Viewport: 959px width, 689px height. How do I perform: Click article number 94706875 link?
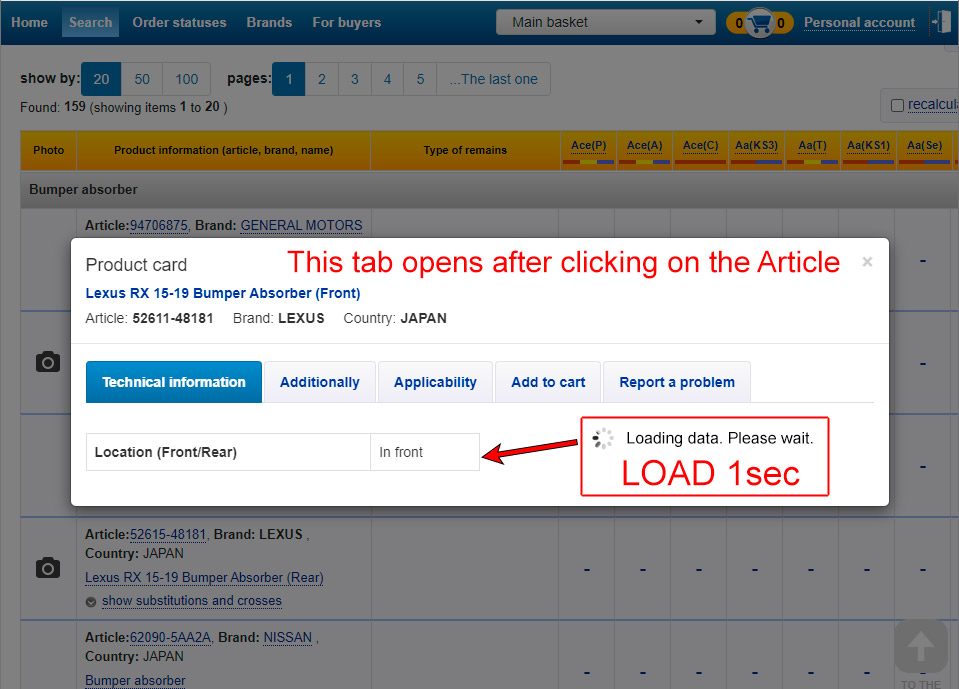(x=159, y=226)
